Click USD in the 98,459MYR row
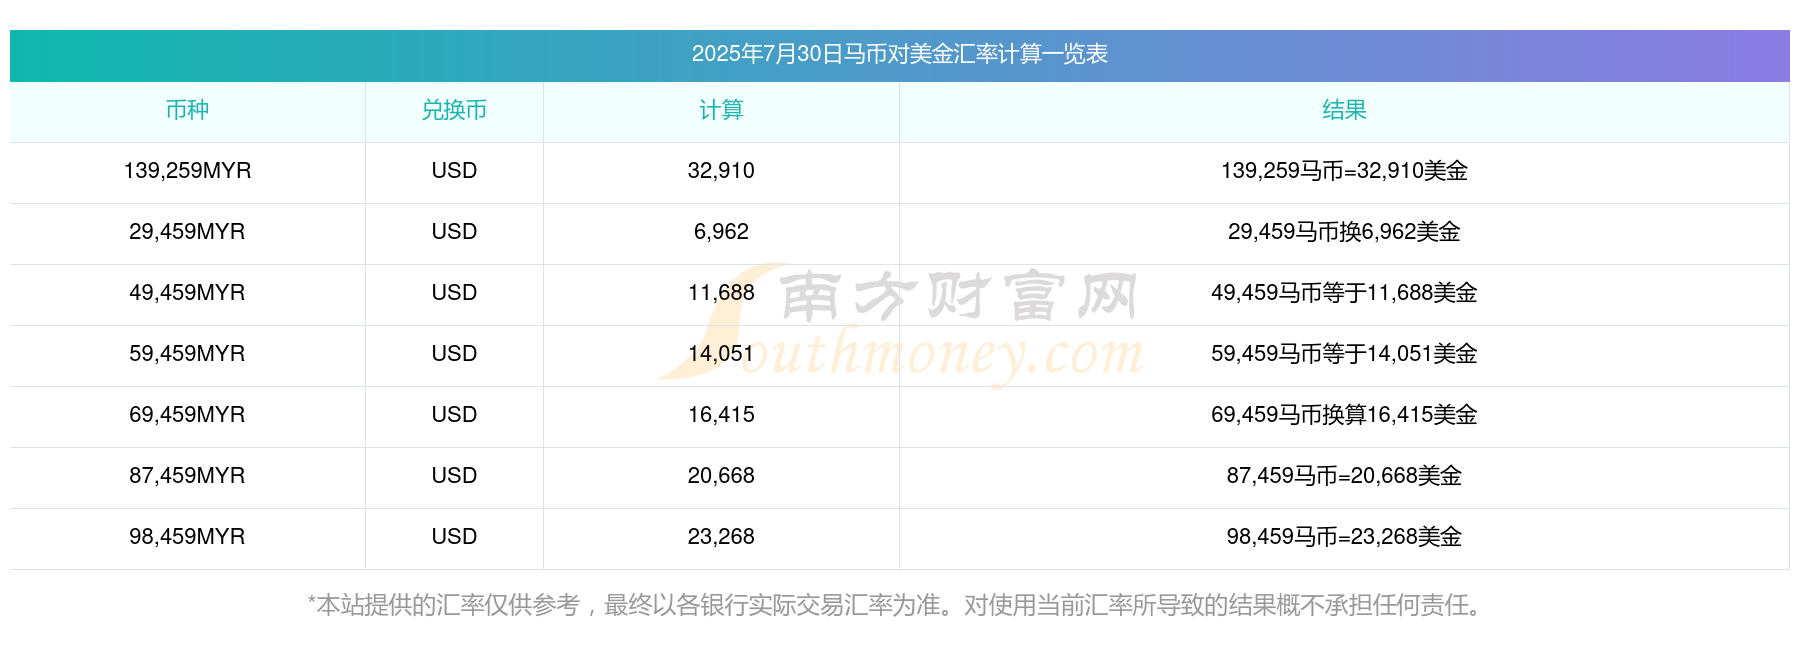Viewport: 1800px width, 650px height. pos(454,537)
